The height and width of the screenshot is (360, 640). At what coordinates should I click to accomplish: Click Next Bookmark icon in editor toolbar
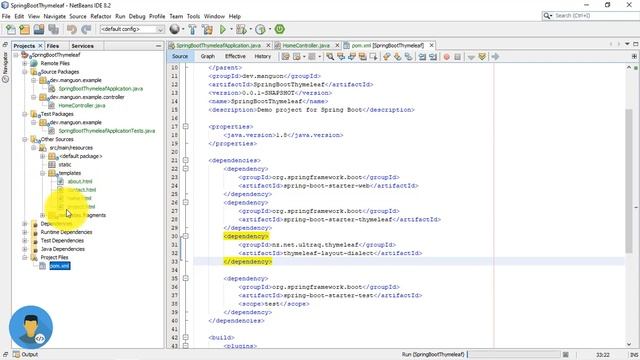[397, 57]
